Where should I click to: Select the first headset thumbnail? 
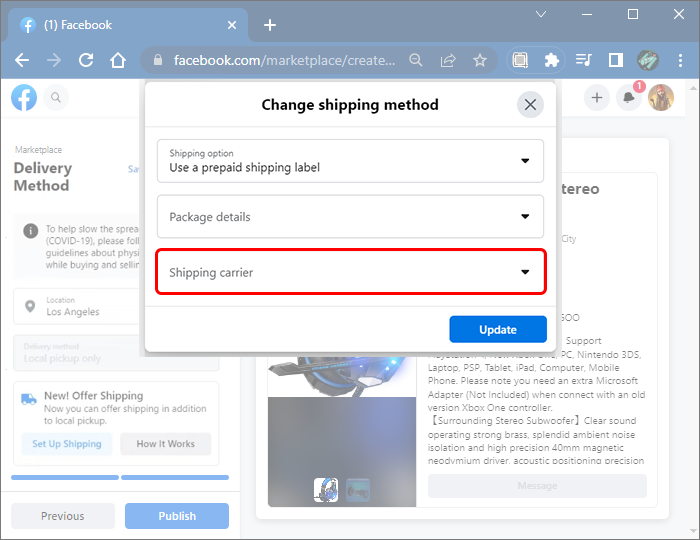click(326, 490)
